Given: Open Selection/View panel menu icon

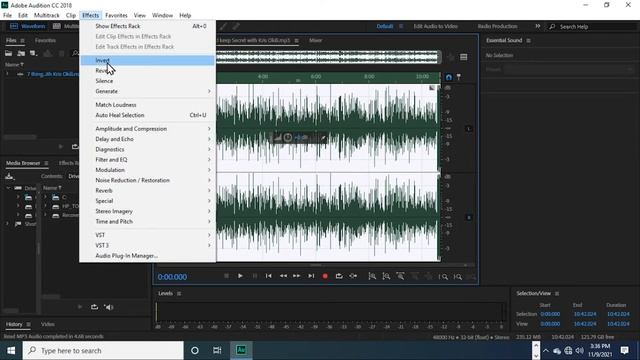Looking at the screenshot, I should tap(557, 293).
